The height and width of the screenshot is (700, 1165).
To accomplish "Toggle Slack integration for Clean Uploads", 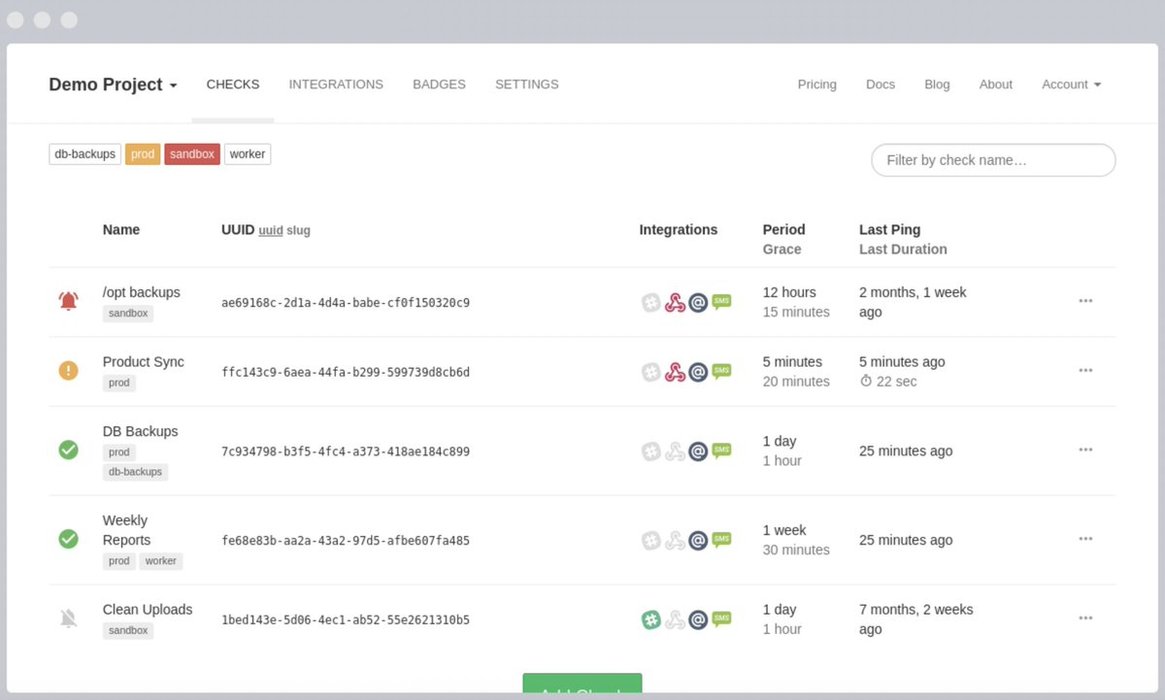I will pyautogui.click(x=651, y=620).
